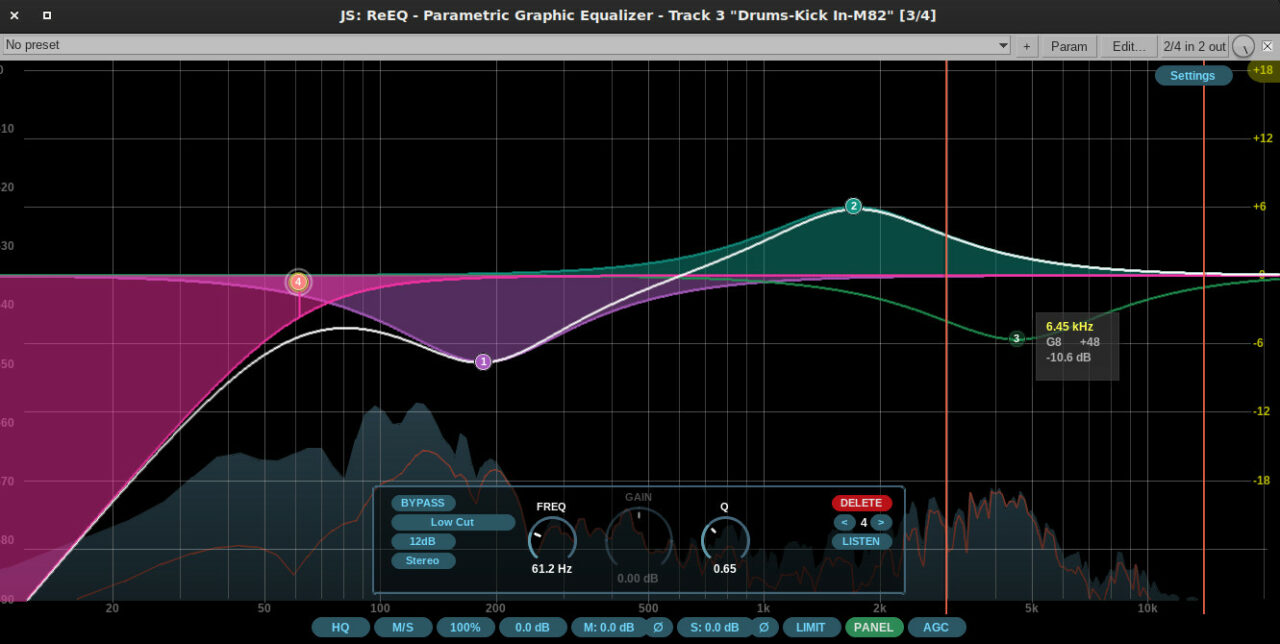Invert mid channel phase with Ø button
Image resolution: width=1280 pixels, height=644 pixels.
click(657, 627)
